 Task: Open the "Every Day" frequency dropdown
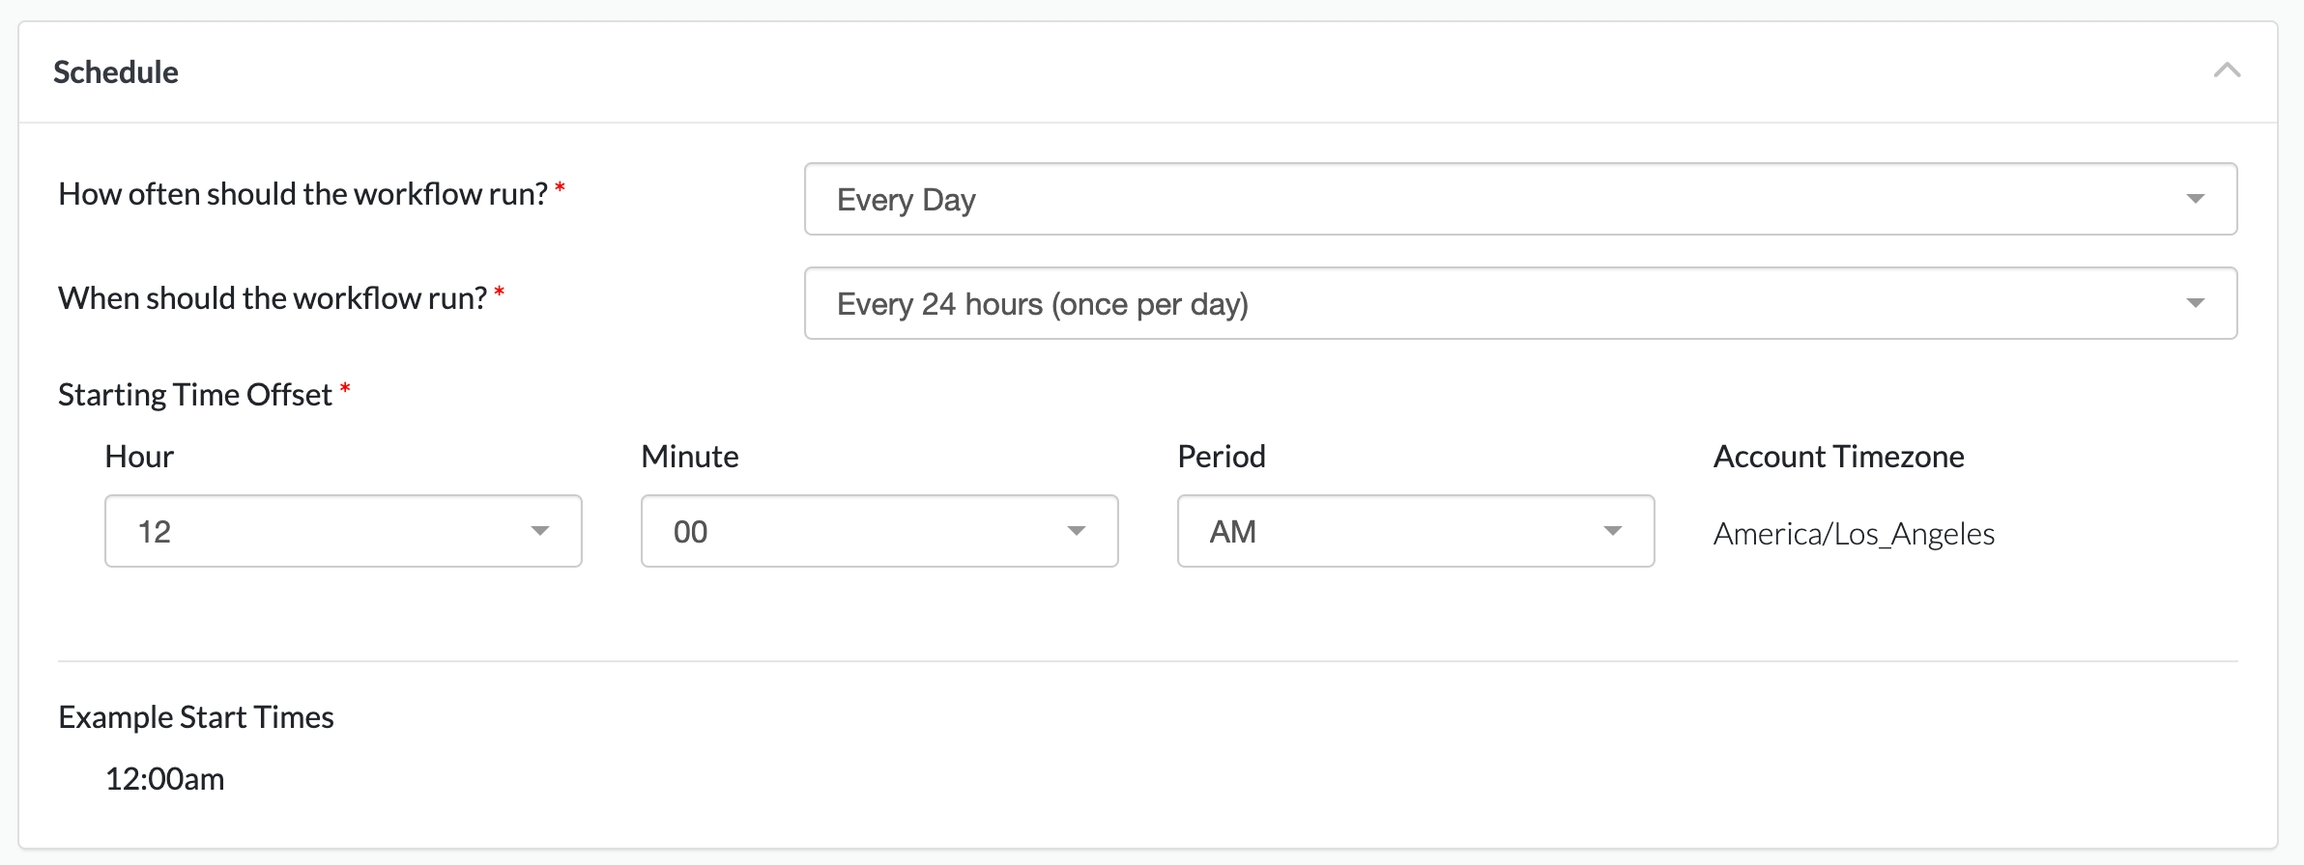(x=1500, y=199)
